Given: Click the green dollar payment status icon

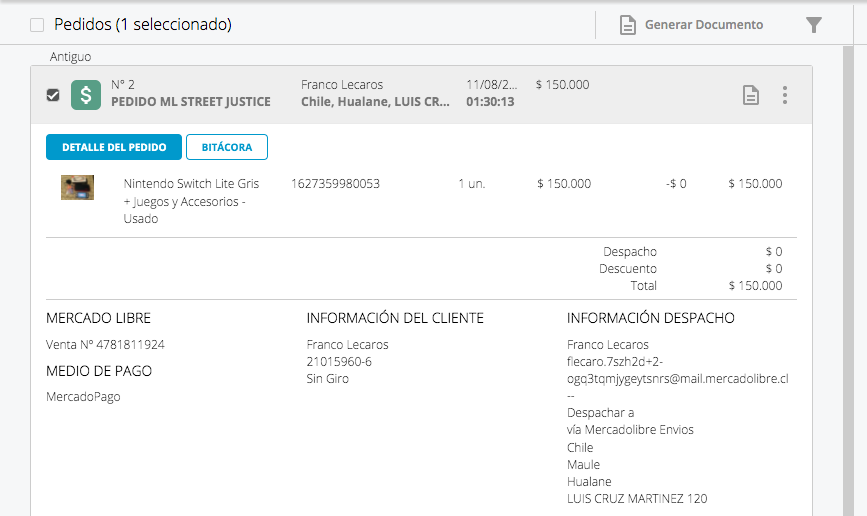Looking at the screenshot, I should click(x=86, y=95).
